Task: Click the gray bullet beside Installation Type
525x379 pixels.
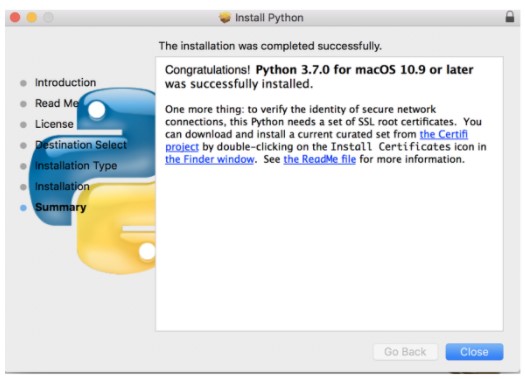Action: (23, 166)
